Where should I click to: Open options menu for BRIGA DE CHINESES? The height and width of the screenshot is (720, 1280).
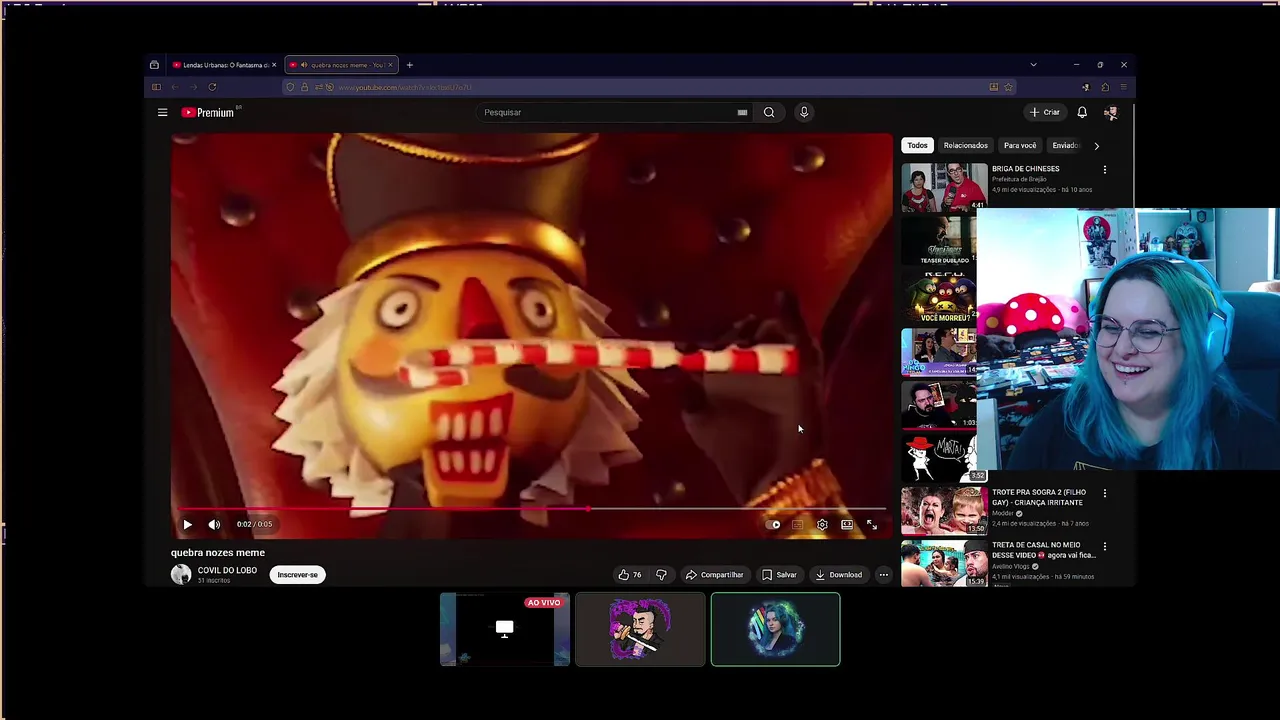[1105, 170]
